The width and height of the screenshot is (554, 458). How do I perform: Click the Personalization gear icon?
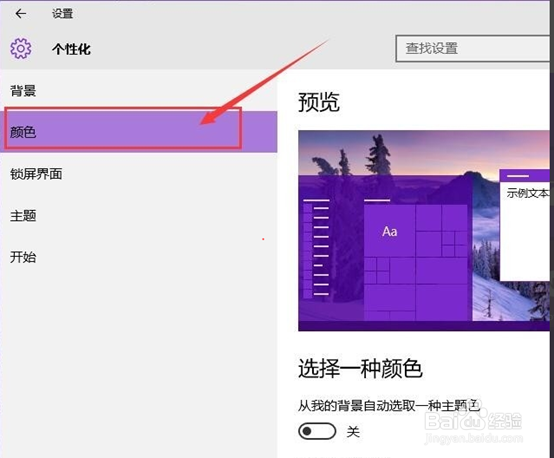(20, 48)
